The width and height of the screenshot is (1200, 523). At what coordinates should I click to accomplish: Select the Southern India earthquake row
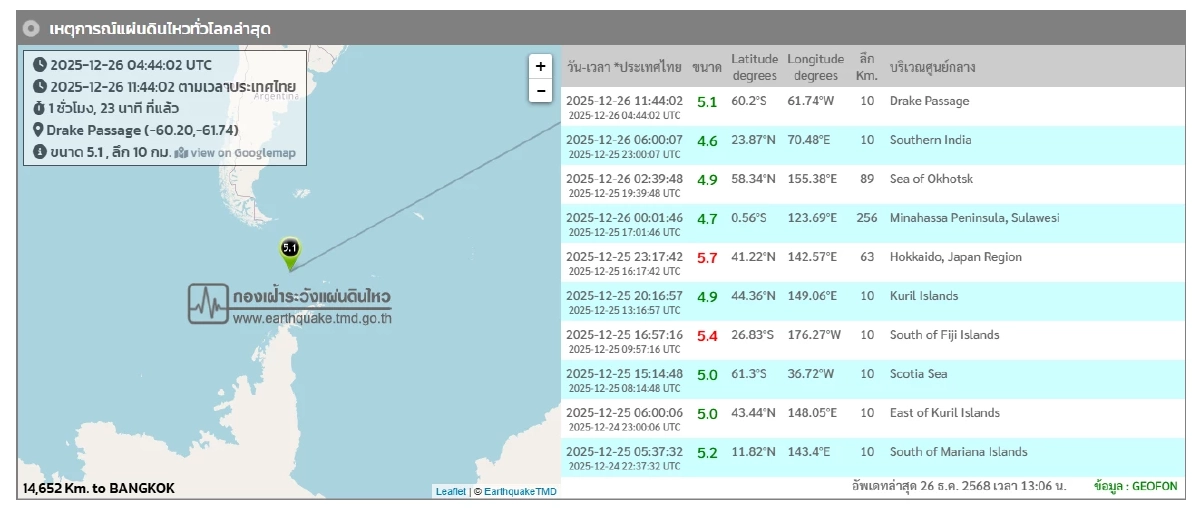tap(870, 146)
